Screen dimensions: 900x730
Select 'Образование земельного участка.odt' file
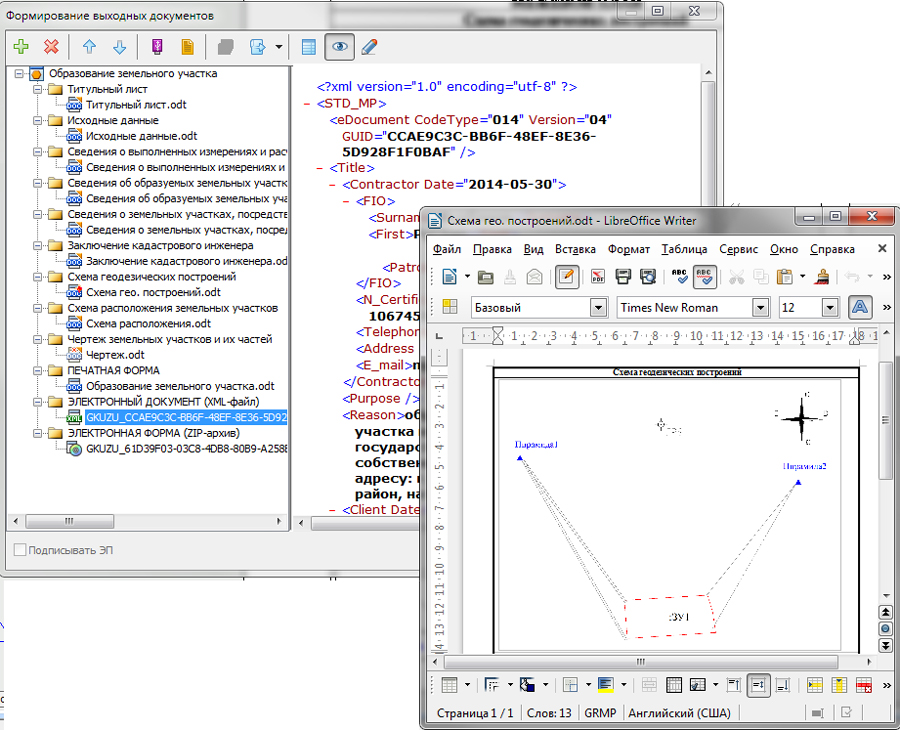[180, 386]
